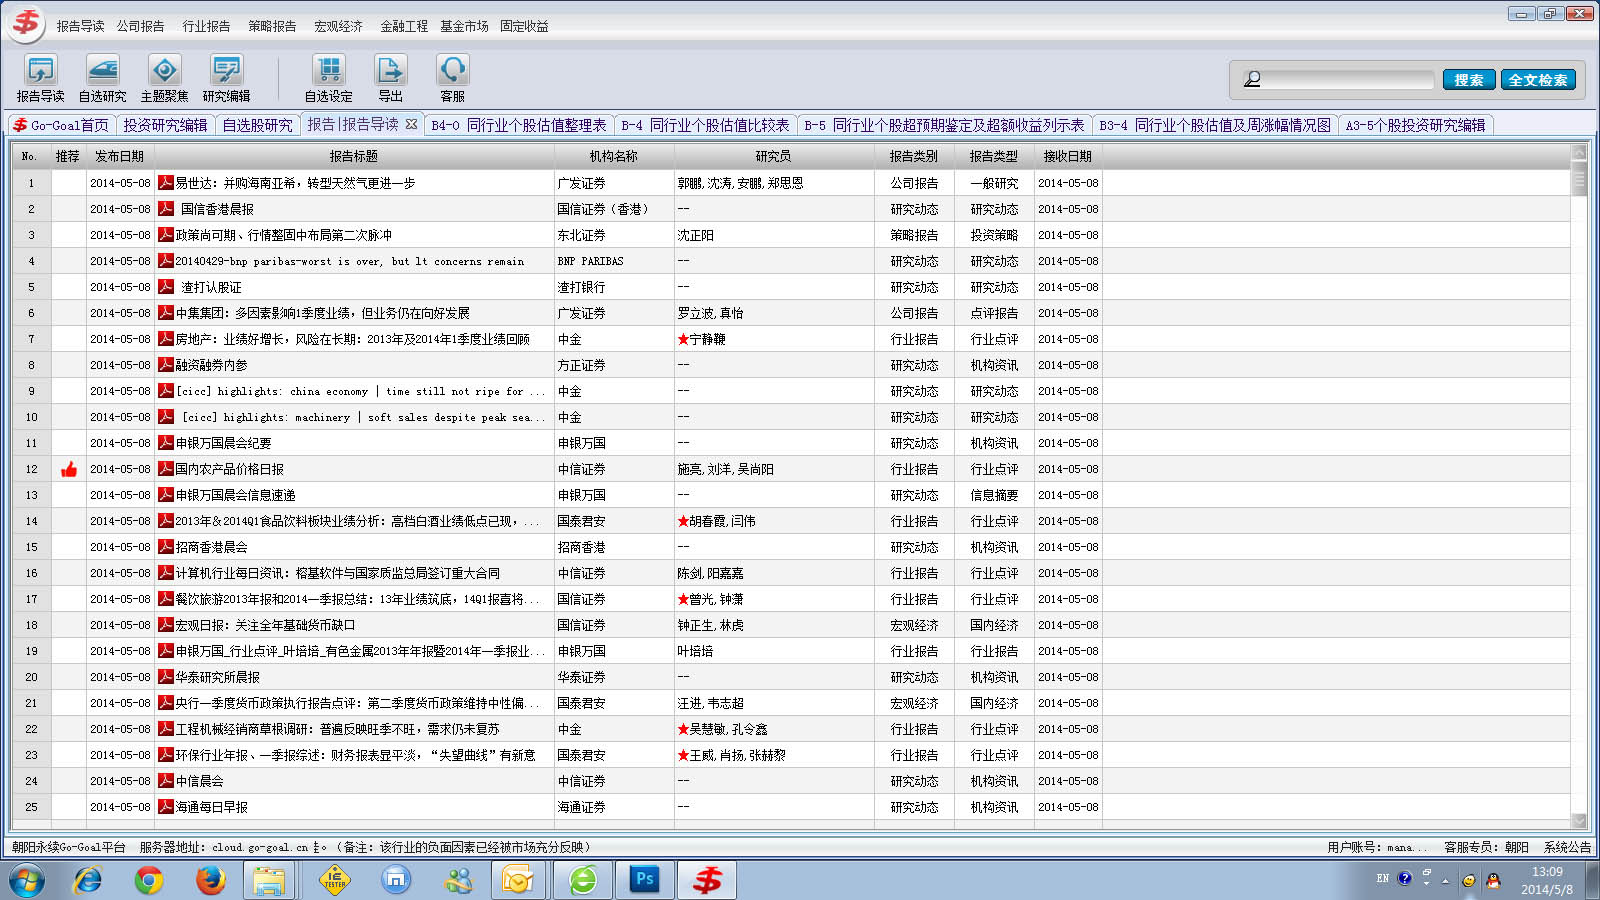Click the clock in system tray
Viewport: 1600px width, 900px height.
pyautogui.click(x=1547, y=880)
